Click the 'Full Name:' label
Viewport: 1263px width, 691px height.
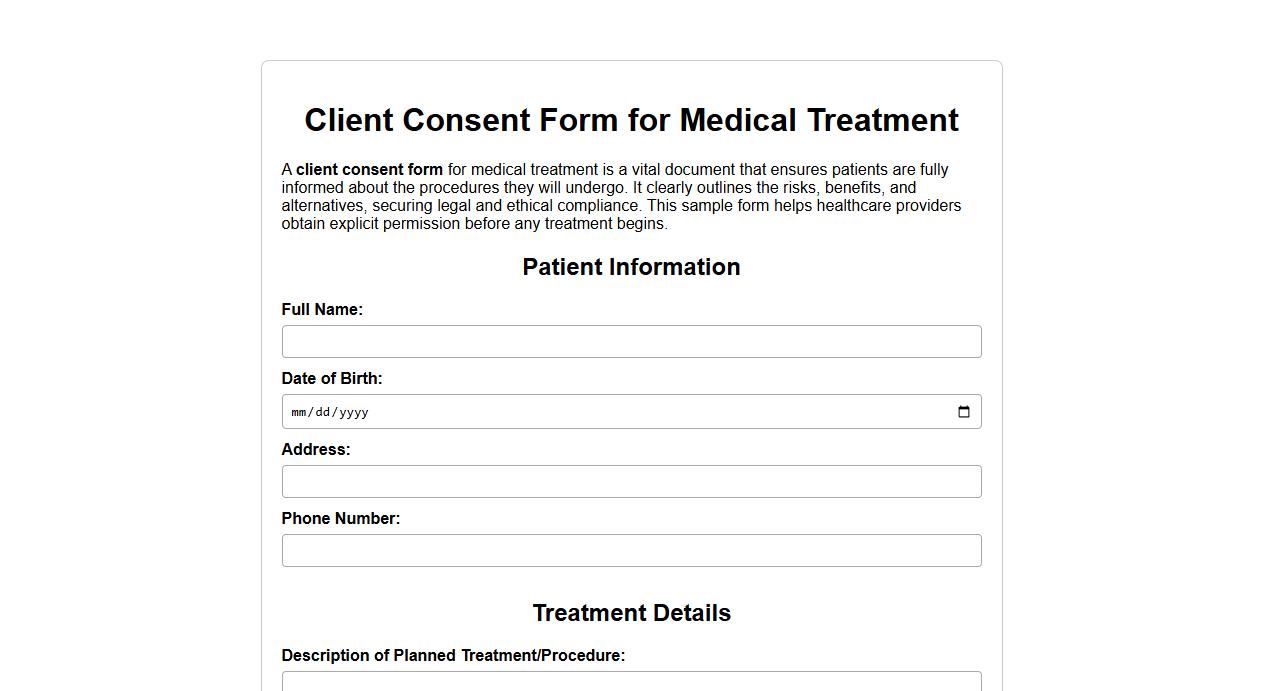click(322, 309)
